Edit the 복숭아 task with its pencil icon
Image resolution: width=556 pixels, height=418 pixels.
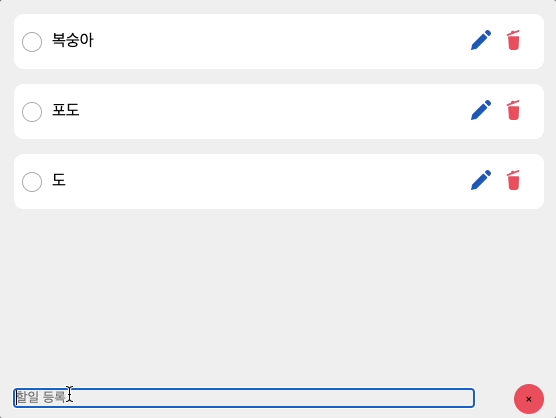tap(481, 40)
